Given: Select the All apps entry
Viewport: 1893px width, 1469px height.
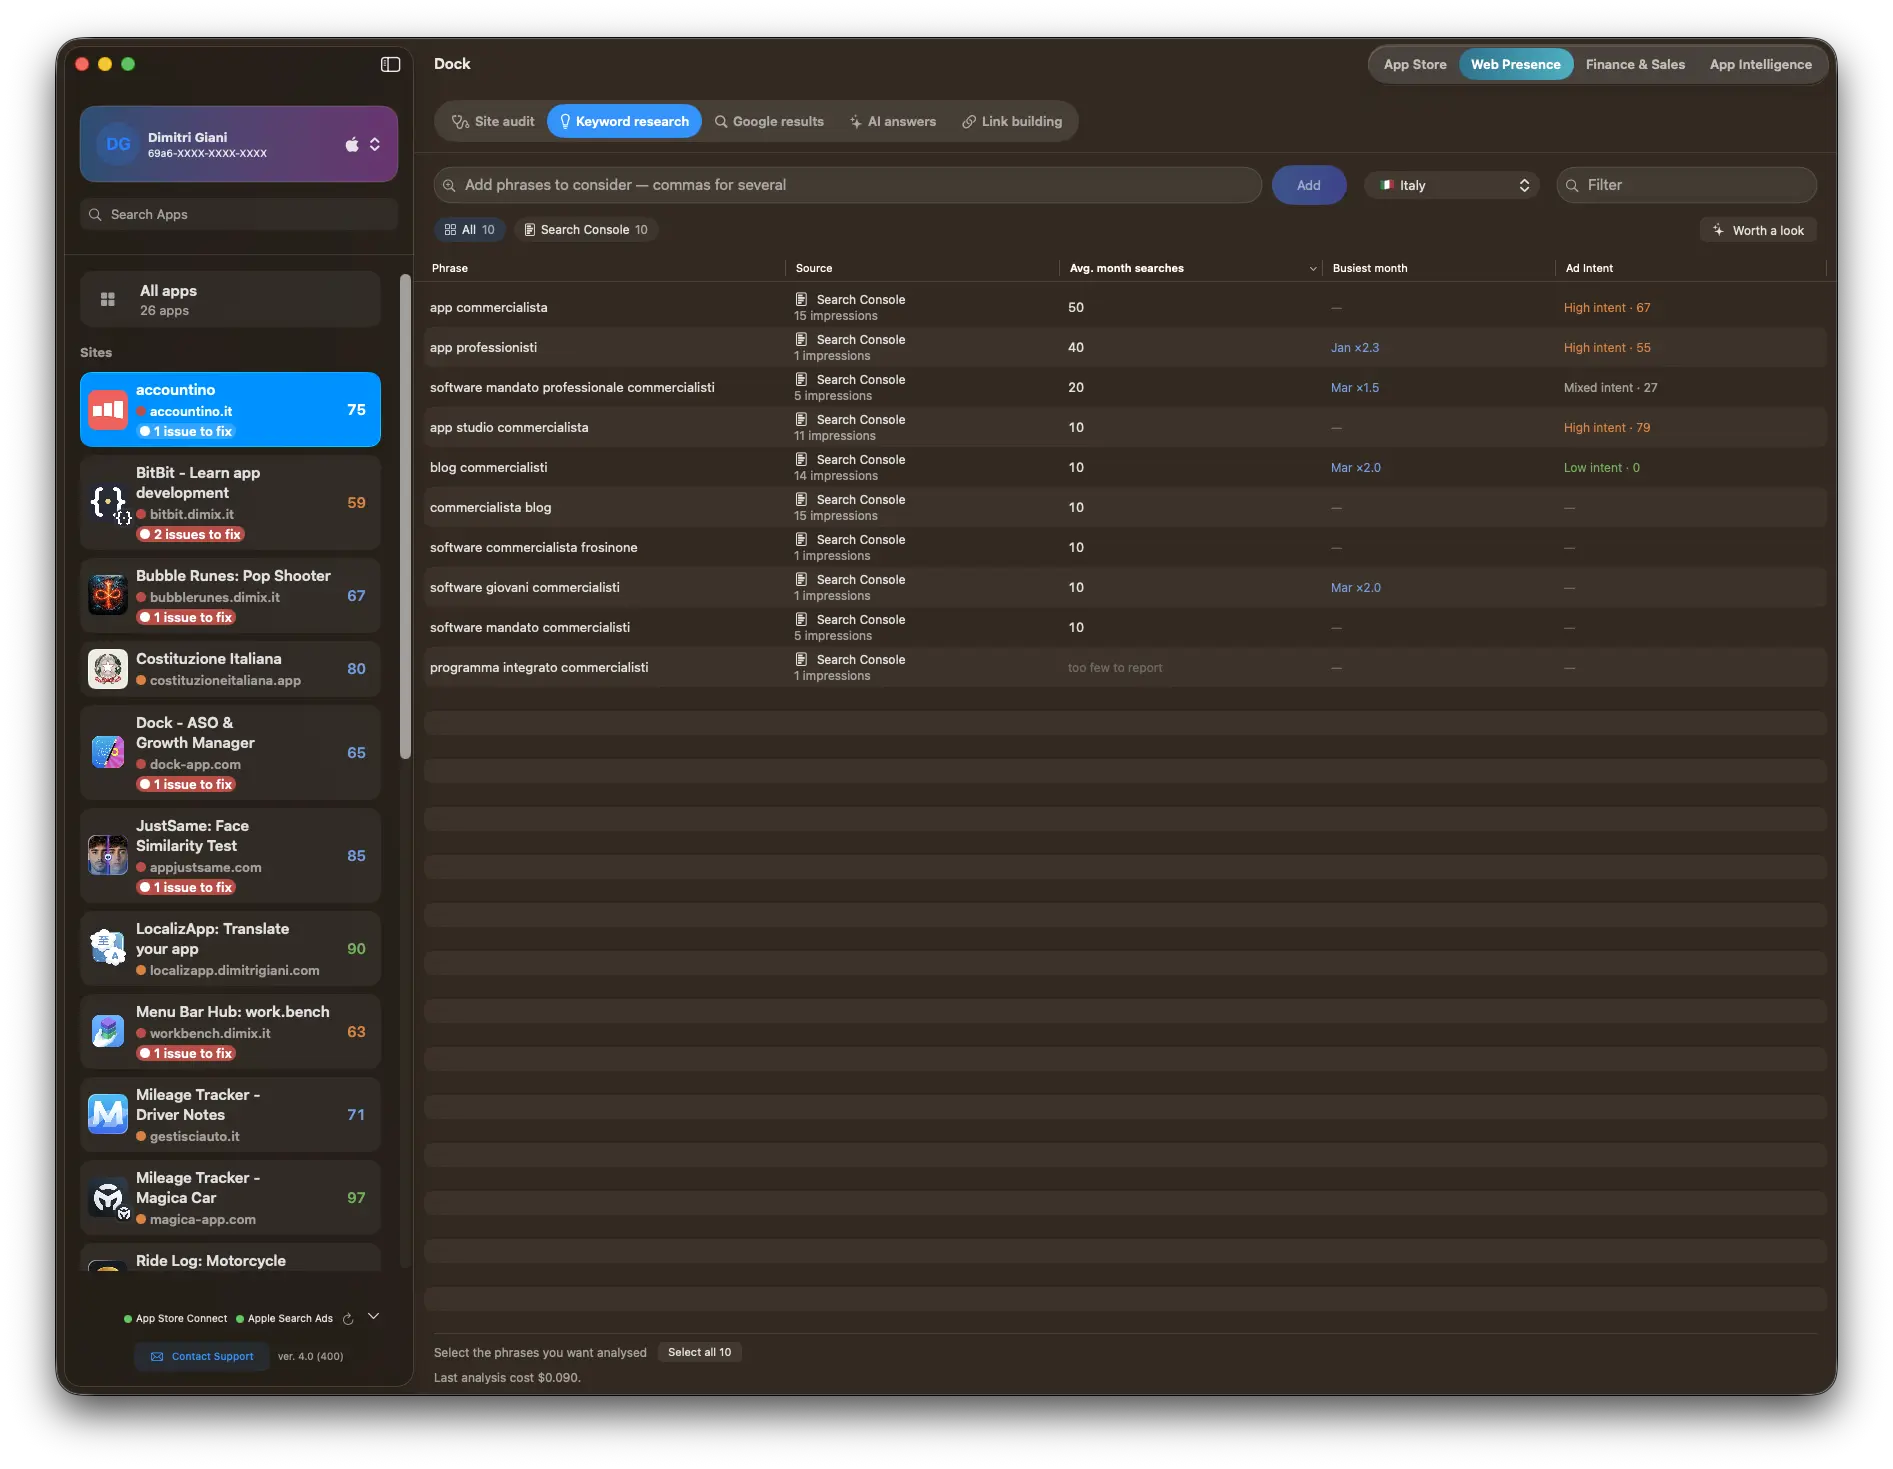Looking at the screenshot, I should (x=230, y=300).
